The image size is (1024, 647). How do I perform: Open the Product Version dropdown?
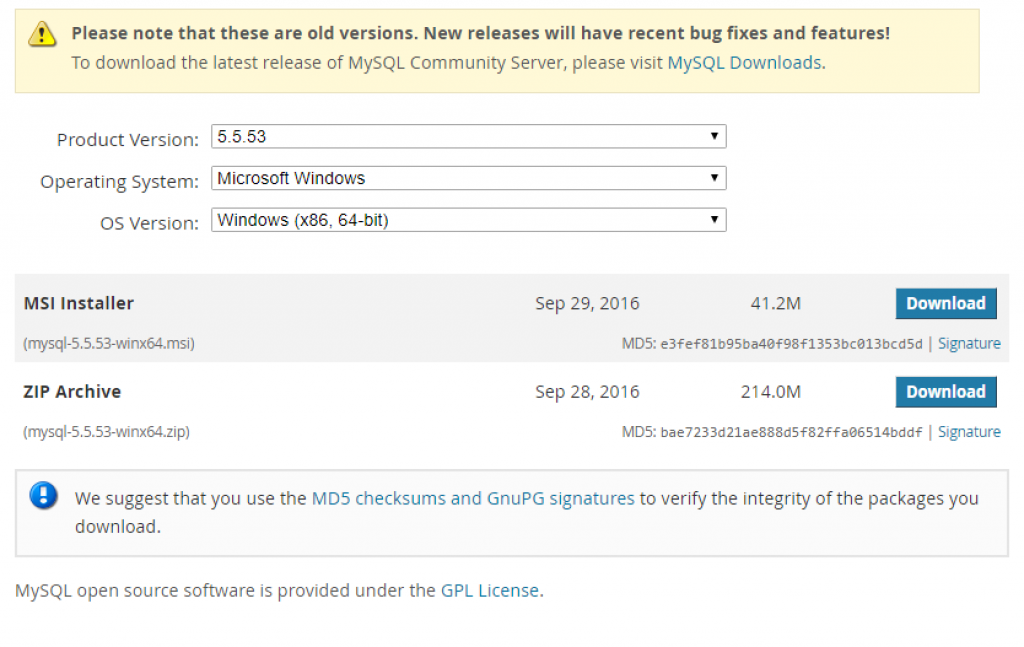[x=468, y=137]
